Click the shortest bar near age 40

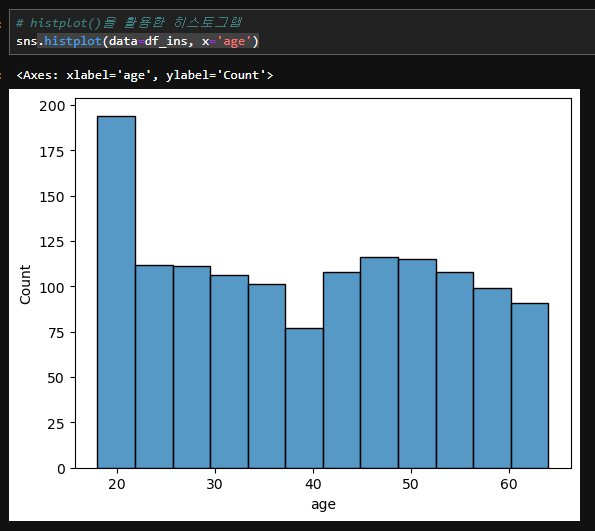pos(304,398)
